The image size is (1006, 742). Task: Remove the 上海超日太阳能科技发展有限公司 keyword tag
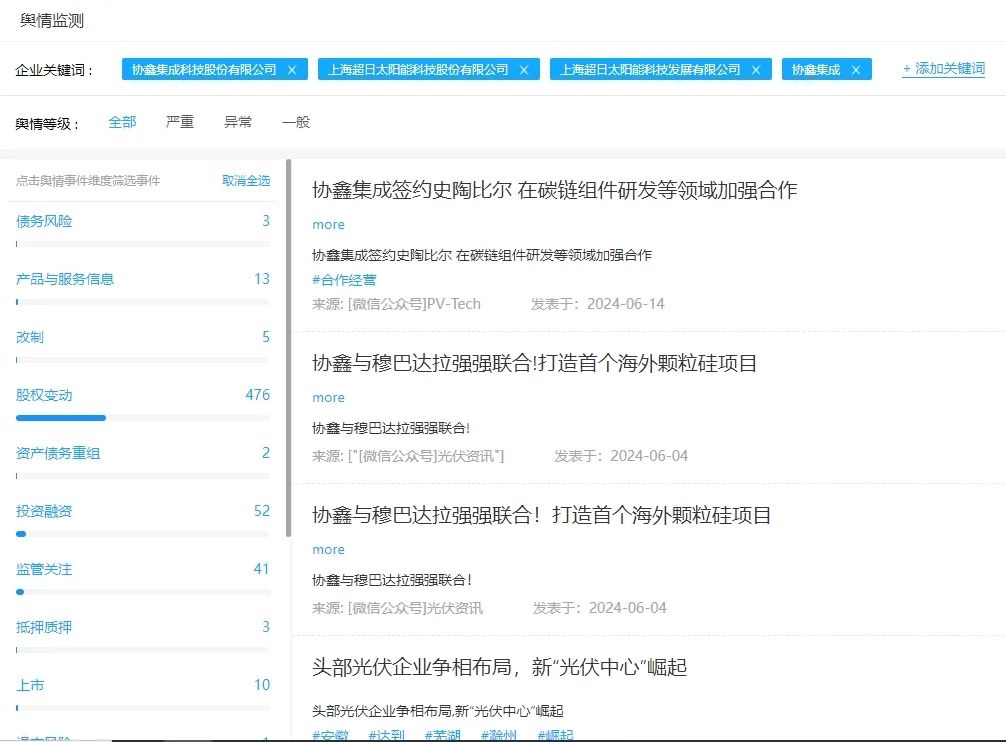(756, 70)
